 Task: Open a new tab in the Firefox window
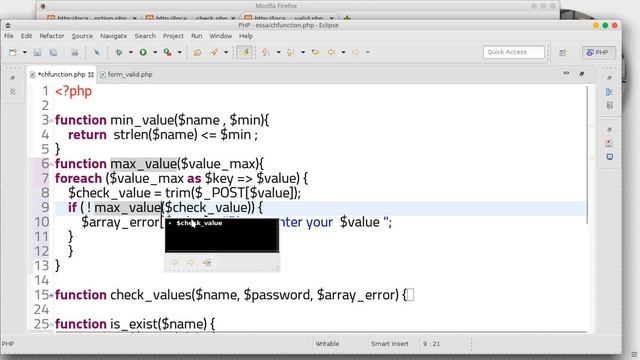(347, 18)
